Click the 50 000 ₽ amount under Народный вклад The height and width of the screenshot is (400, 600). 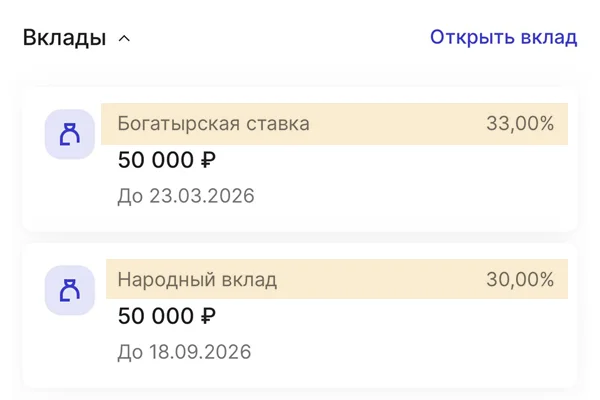pos(166,316)
